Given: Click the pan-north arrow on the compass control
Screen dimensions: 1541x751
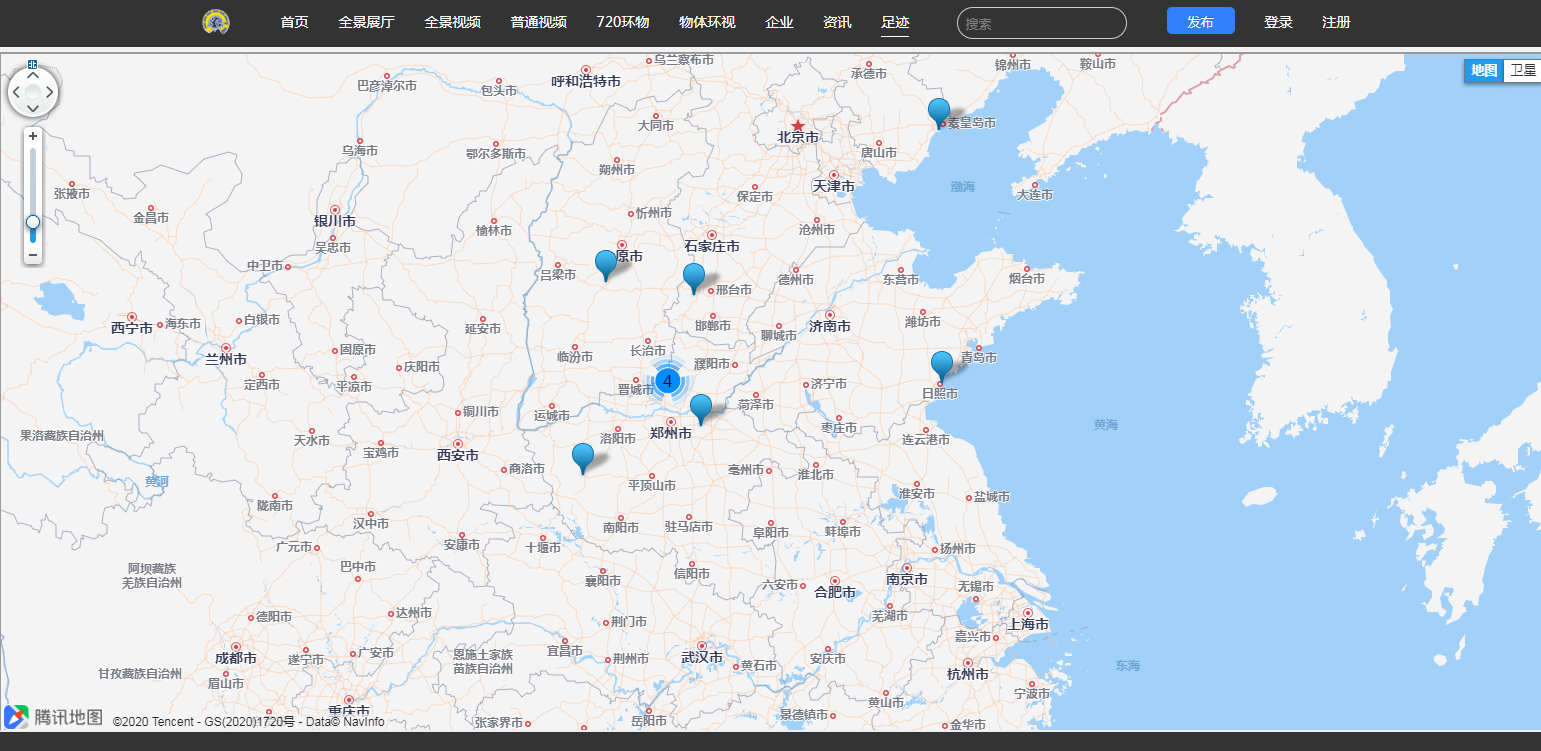Looking at the screenshot, I should click(x=32, y=74).
